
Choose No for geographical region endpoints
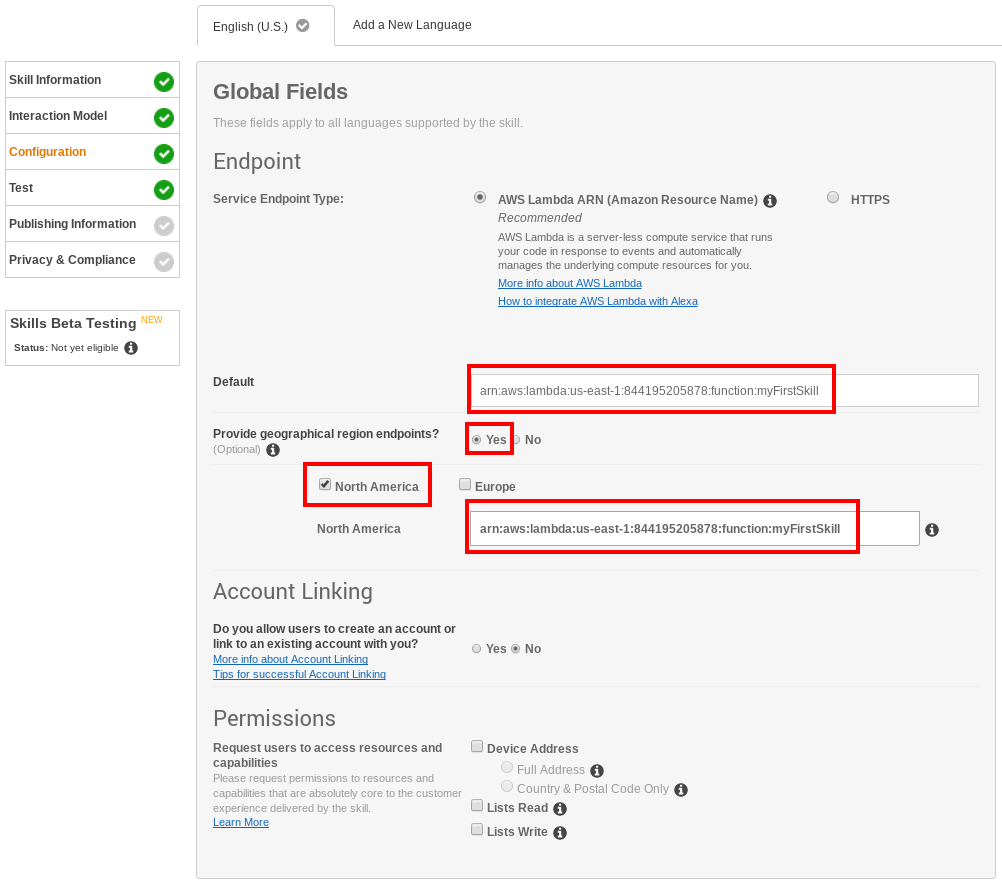click(x=516, y=440)
